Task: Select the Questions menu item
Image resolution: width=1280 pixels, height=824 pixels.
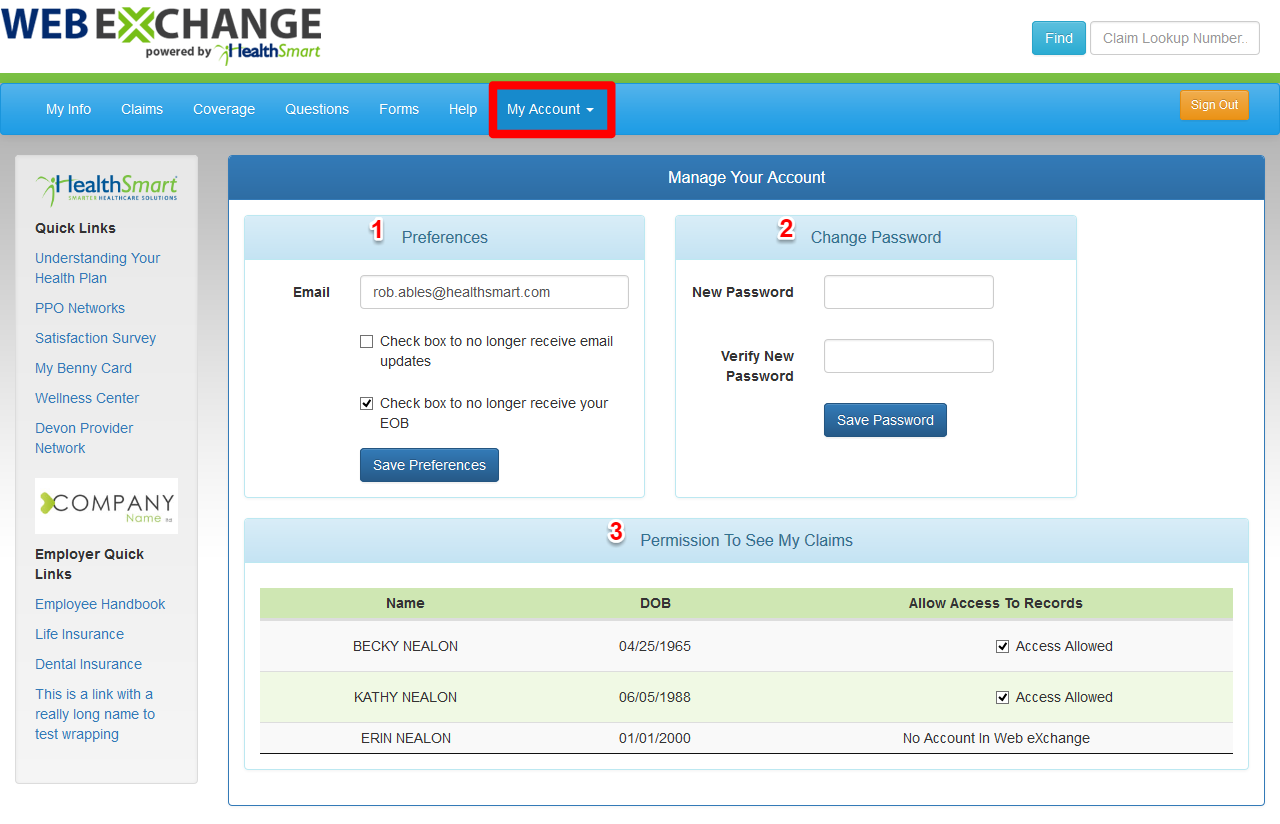Action: (317, 109)
